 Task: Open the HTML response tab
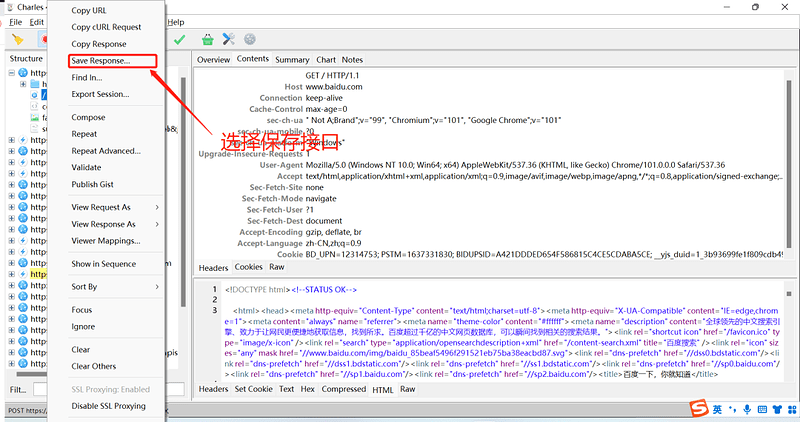tap(383, 389)
